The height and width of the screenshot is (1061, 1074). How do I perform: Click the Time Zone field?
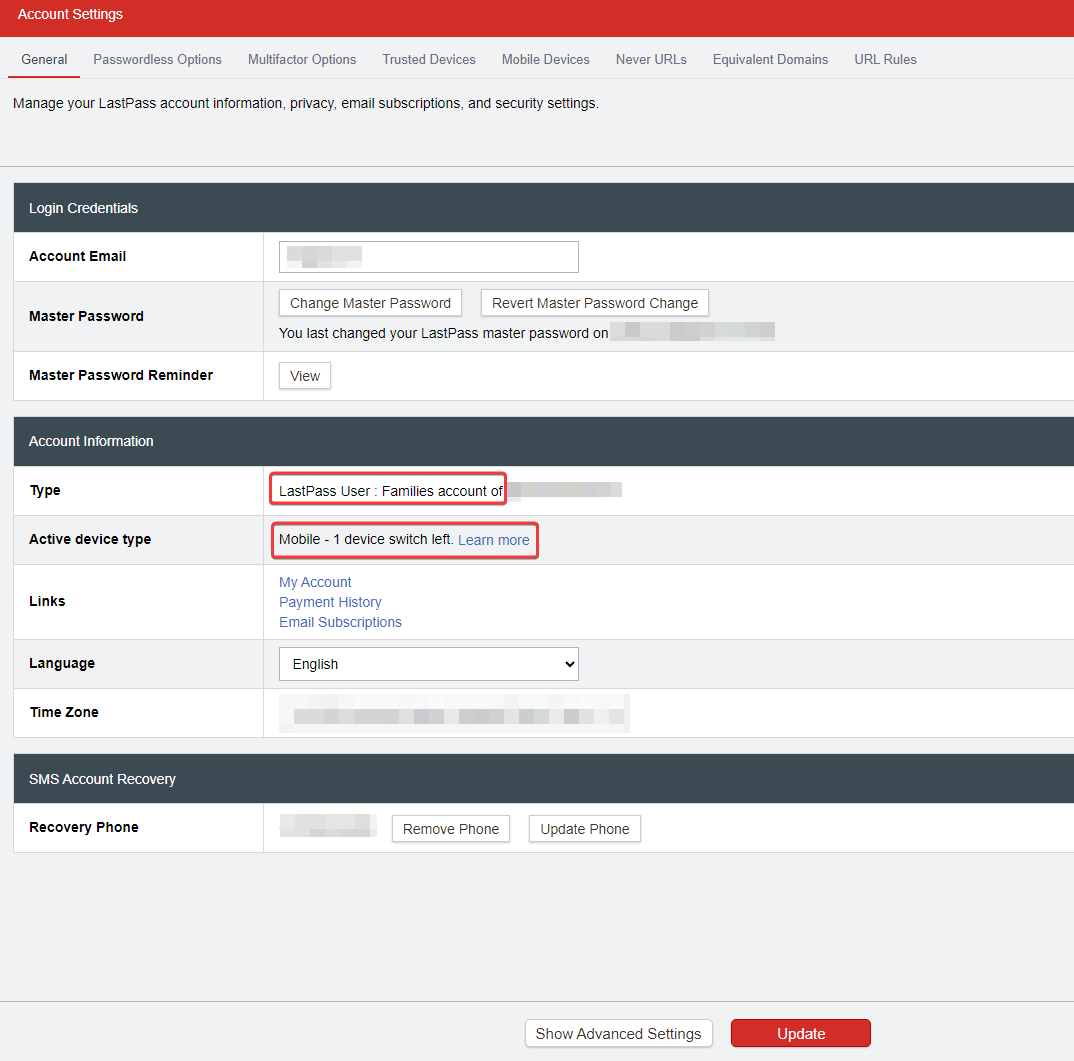point(454,714)
